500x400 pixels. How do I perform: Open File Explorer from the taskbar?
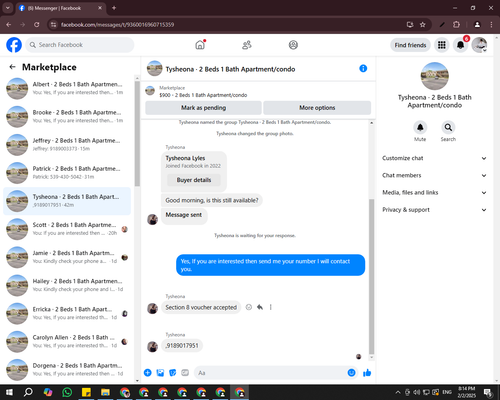coord(105,392)
